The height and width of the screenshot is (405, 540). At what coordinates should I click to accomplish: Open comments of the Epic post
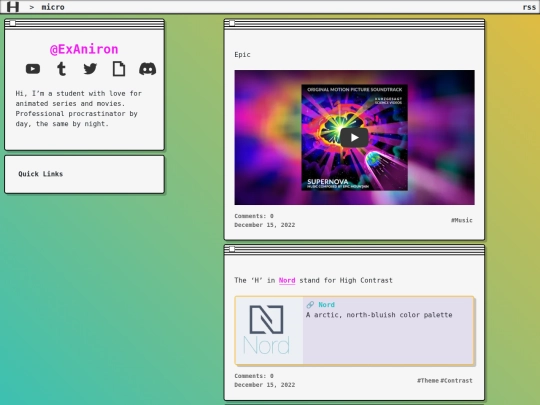[x=254, y=216]
